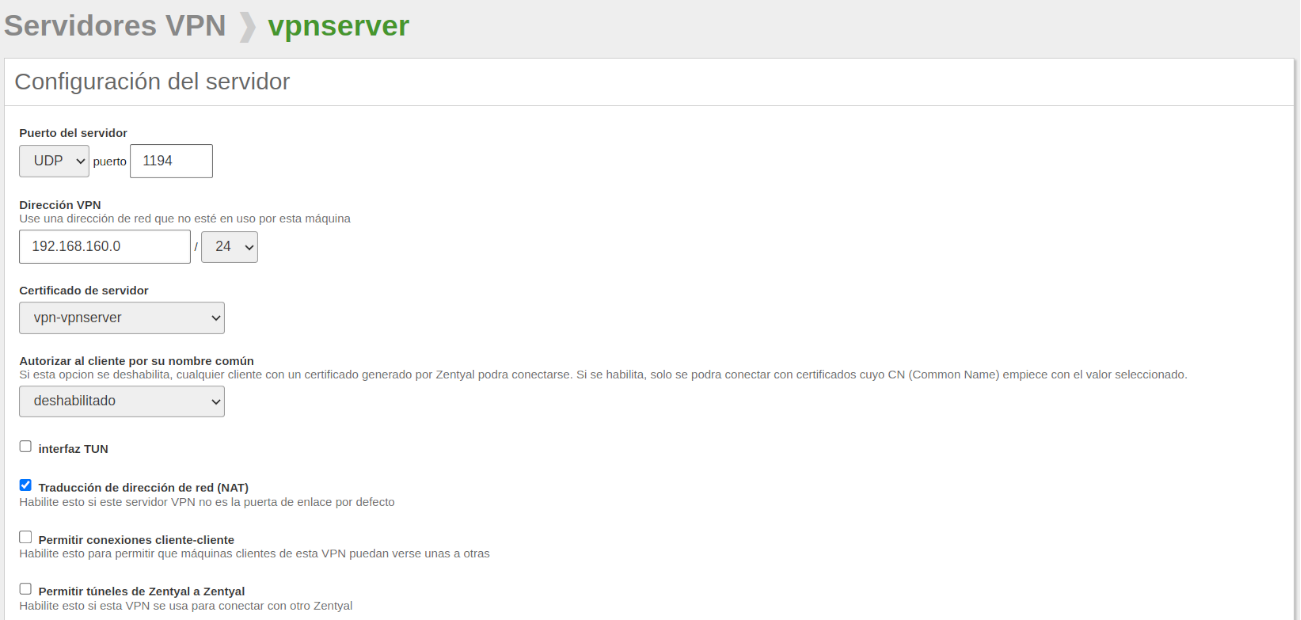Click the Configuración del servidor heading
This screenshot has height=620, width=1301.
(152, 82)
